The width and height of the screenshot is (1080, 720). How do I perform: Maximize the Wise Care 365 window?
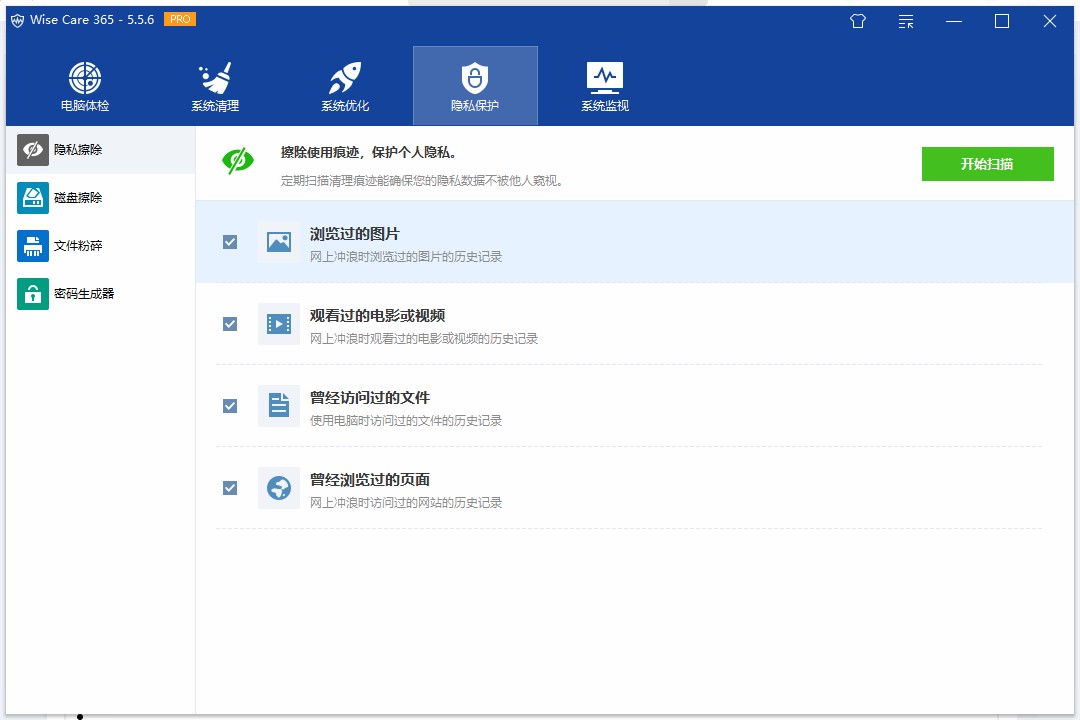1001,21
